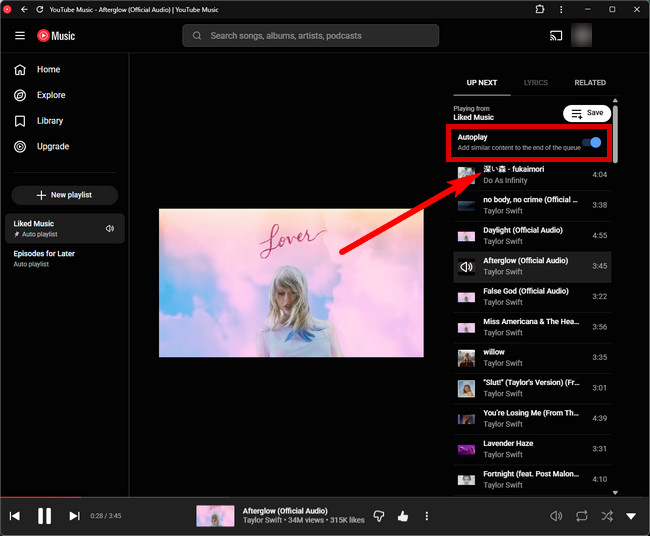Screen dimensions: 650x536
Task: Play Fortnight (feat. Post Malone) track
Action: coord(532,479)
